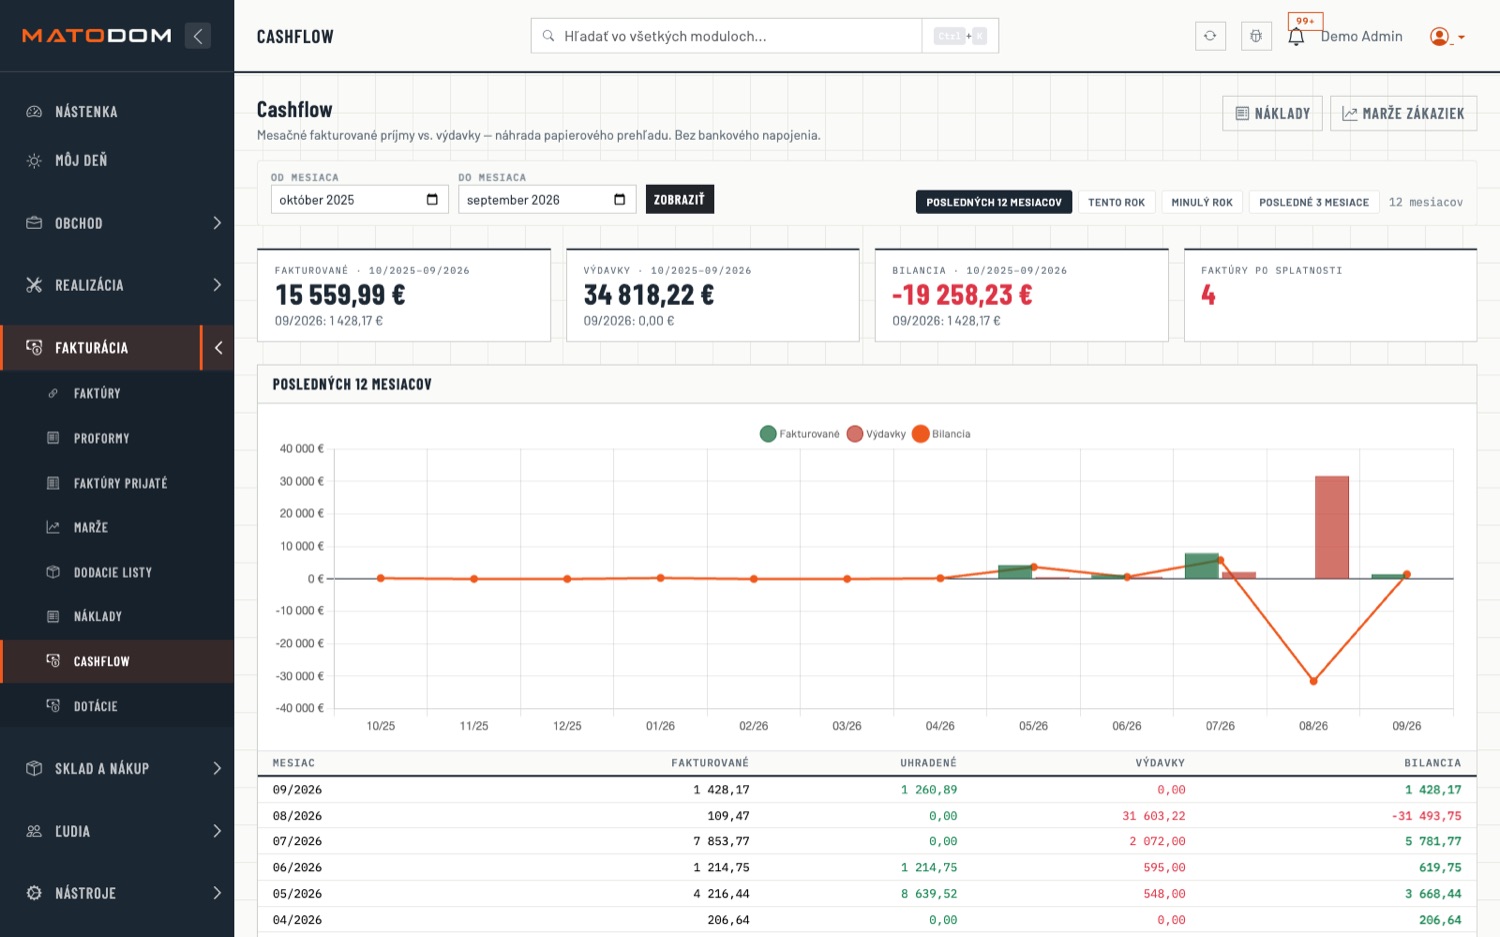Image resolution: width=1500 pixels, height=937 pixels.
Task: Click the refresh icon in header
Action: click(x=1210, y=36)
